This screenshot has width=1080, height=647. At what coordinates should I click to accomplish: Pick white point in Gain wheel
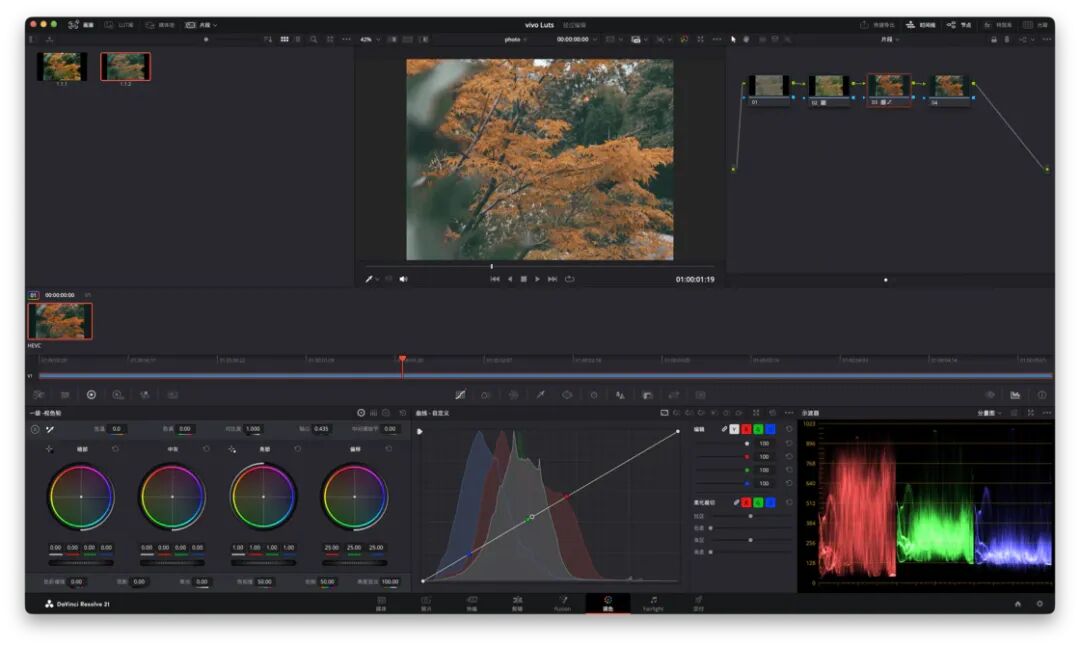(232, 449)
